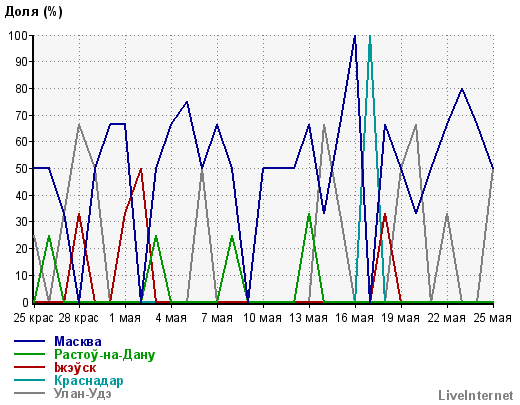
Task: Click the Доля (%) axis title
Action: tap(33, 12)
